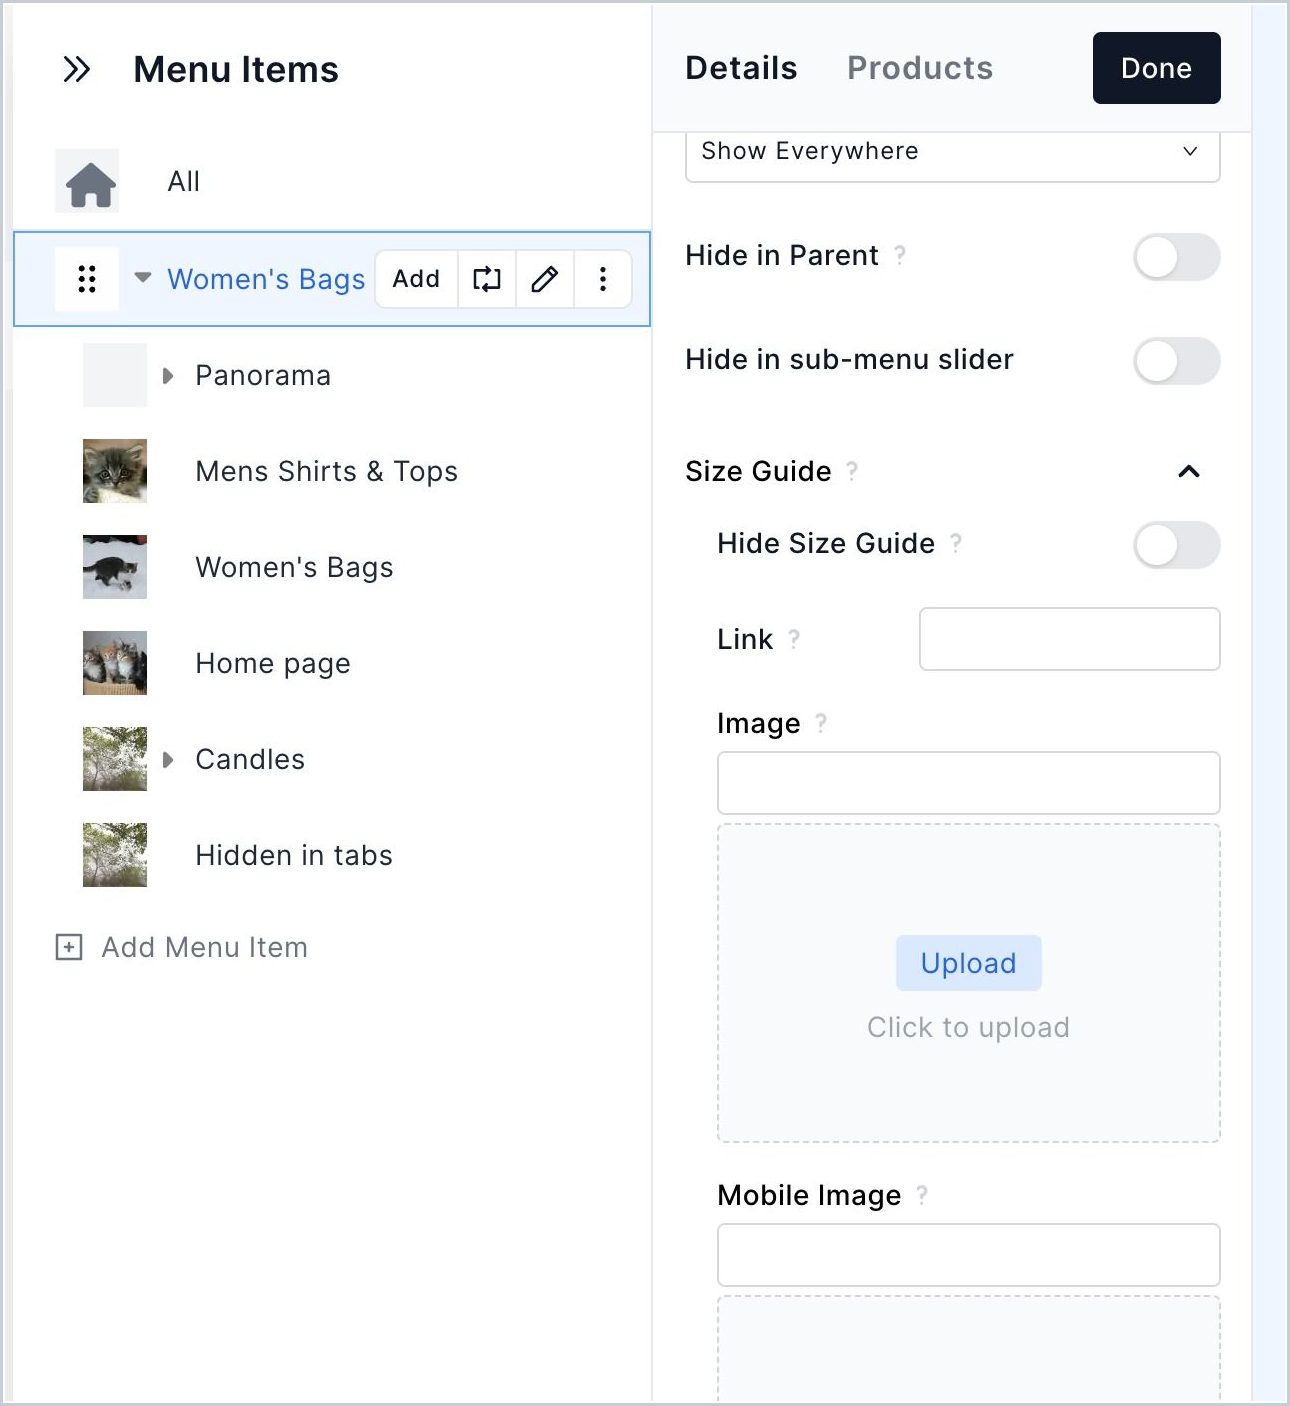Click the Upload button in Image area
Image resolution: width=1290 pixels, height=1406 pixels.
click(968, 963)
